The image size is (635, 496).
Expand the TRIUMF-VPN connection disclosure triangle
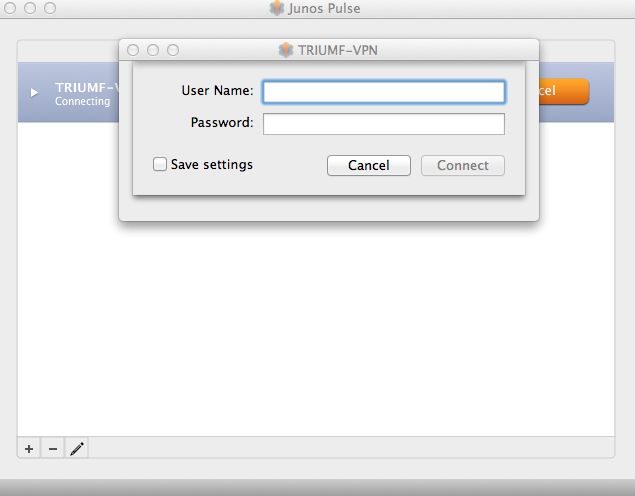point(34,93)
